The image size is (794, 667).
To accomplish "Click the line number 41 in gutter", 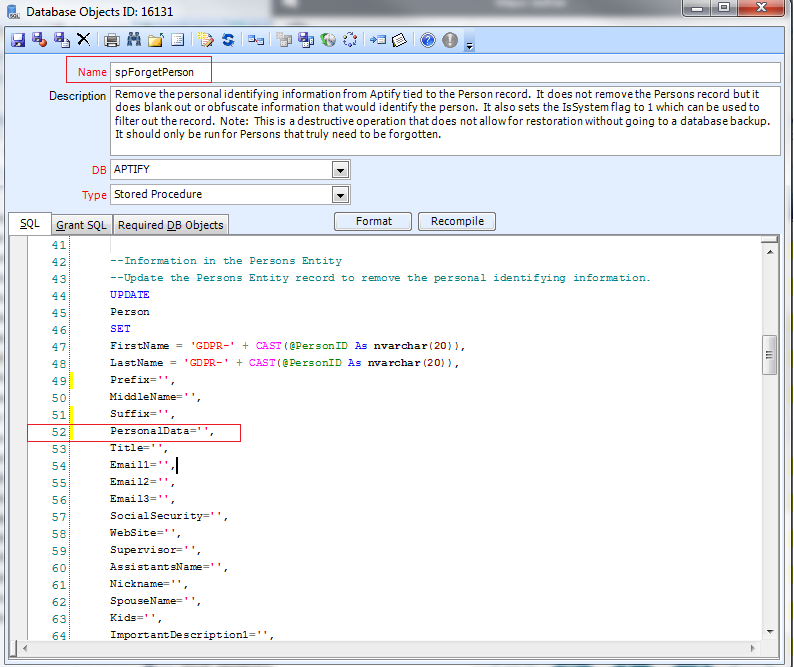I will pyautogui.click(x=59, y=245).
